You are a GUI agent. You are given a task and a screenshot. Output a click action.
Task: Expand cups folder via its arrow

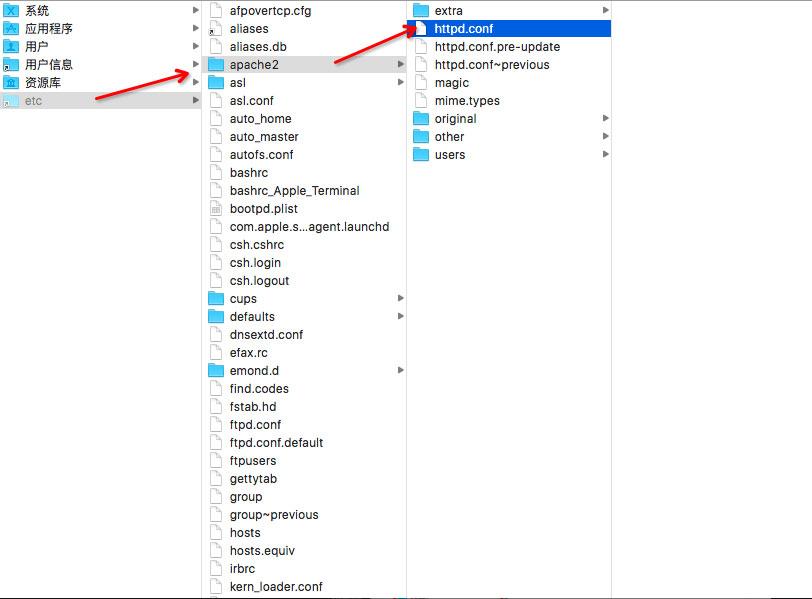[x=401, y=298]
